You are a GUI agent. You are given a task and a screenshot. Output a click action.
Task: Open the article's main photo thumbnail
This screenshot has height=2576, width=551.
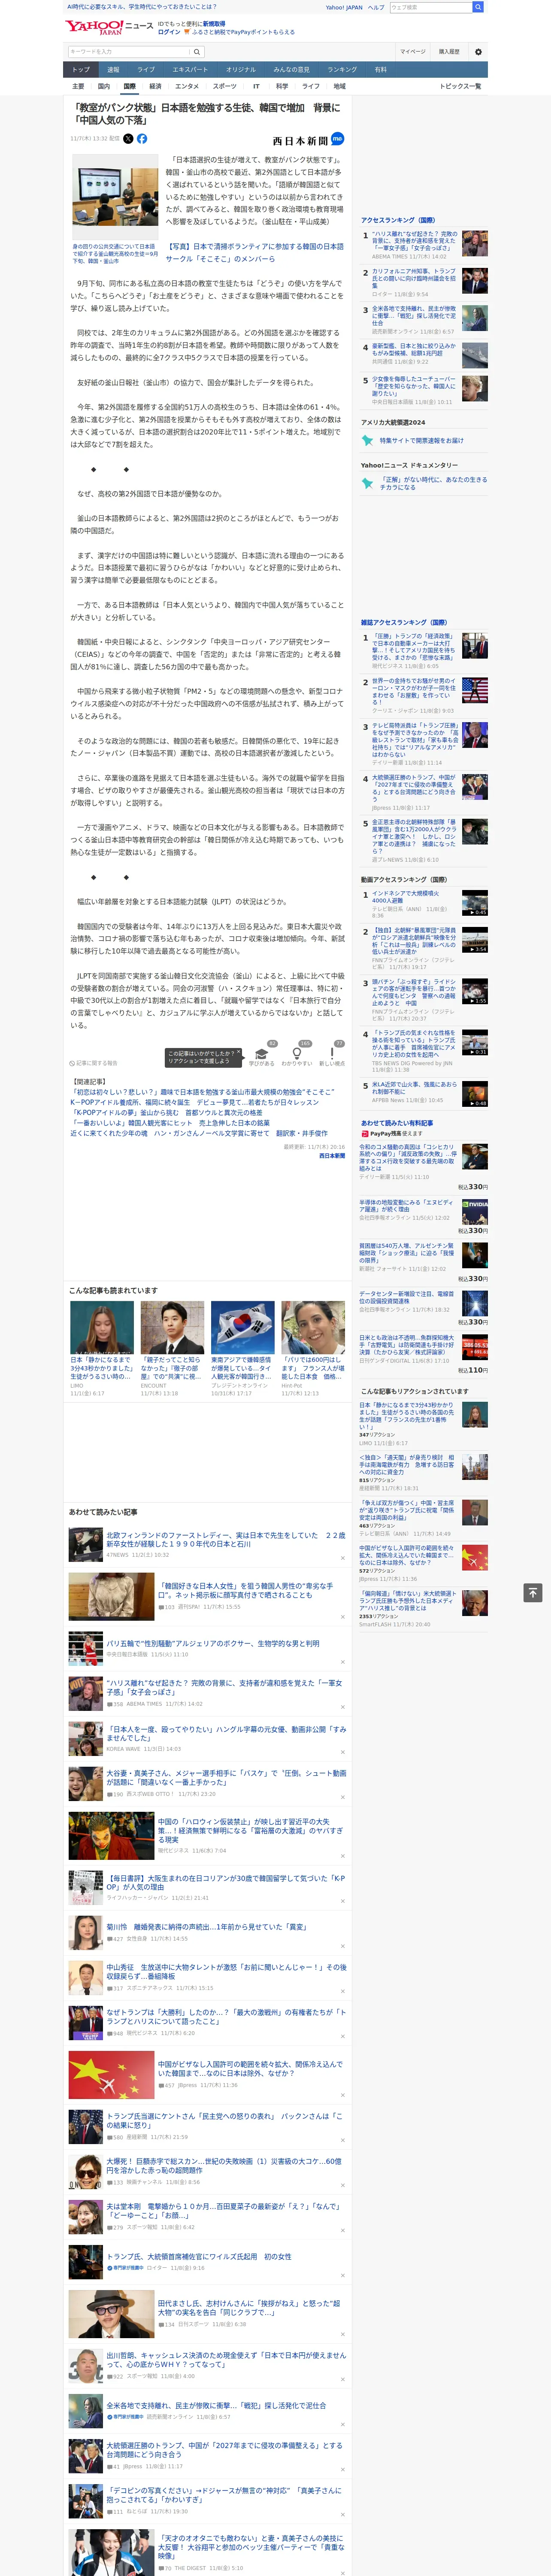click(115, 197)
